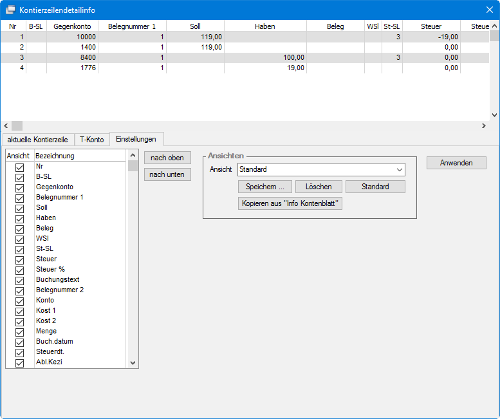Click the Kontierzeilendetailinfo window icon

tap(10, 10)
